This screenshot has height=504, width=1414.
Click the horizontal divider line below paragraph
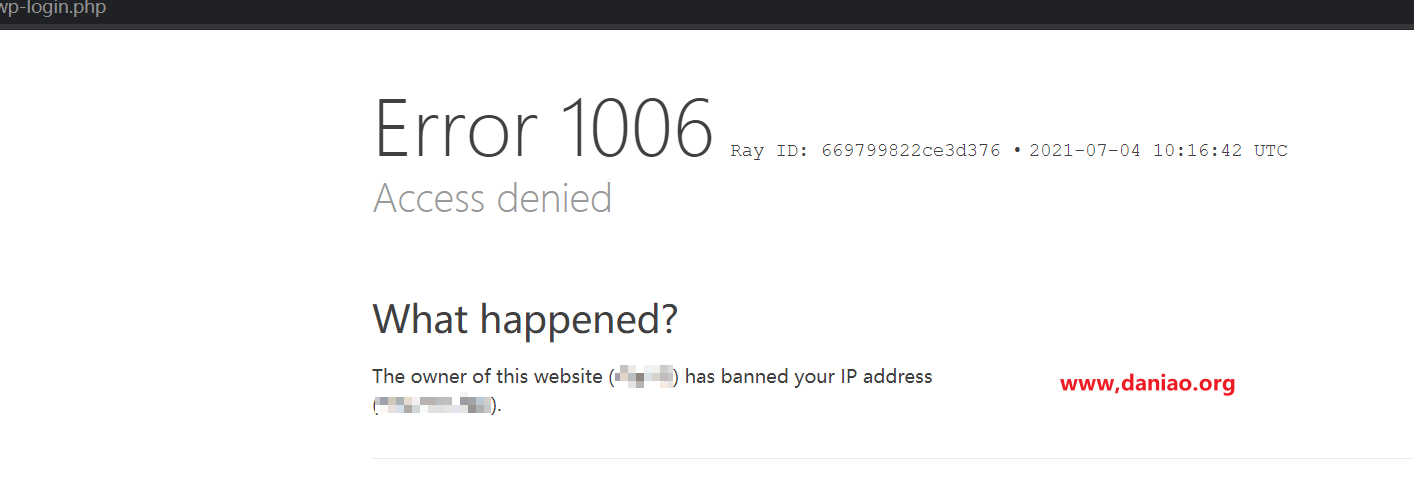(893, 458)
